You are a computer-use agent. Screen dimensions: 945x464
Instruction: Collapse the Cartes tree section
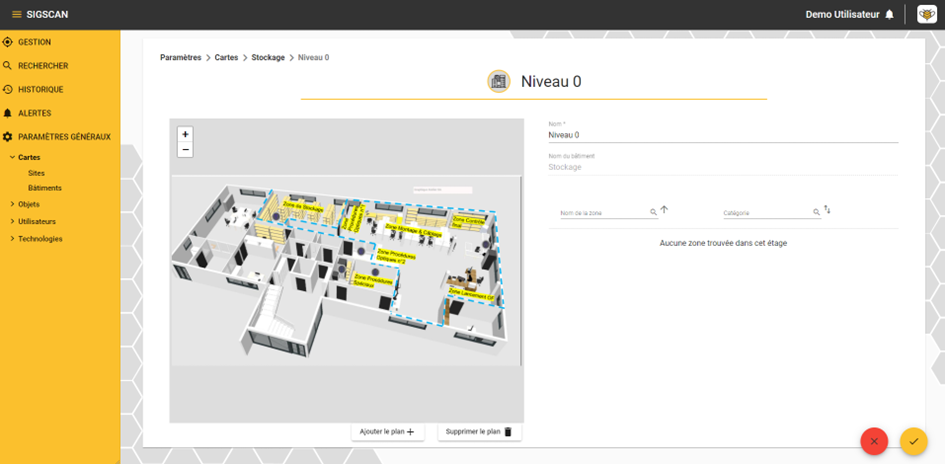[12, 157]
